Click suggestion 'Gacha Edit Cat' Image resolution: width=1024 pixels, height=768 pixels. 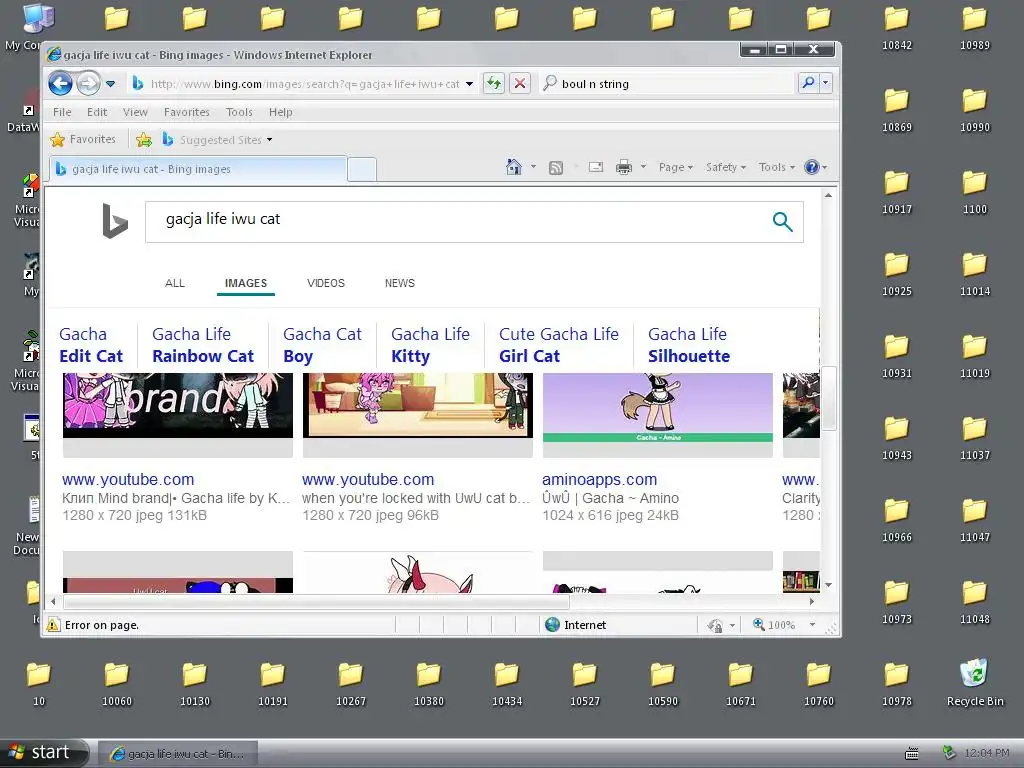[91, 345]
